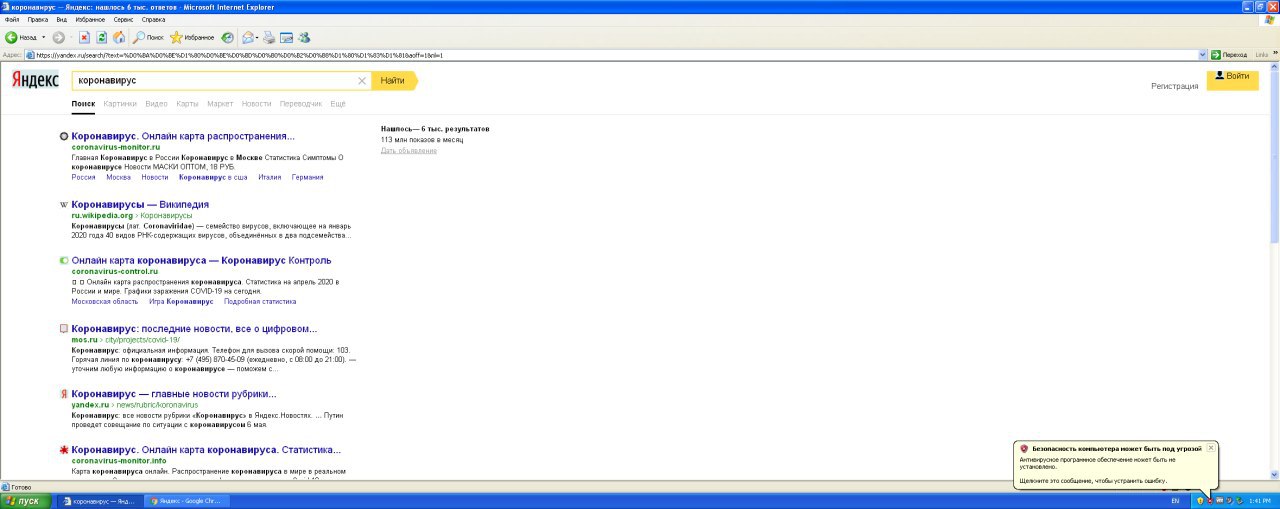Refresh the page with green arrows icon

coord(102,37)
